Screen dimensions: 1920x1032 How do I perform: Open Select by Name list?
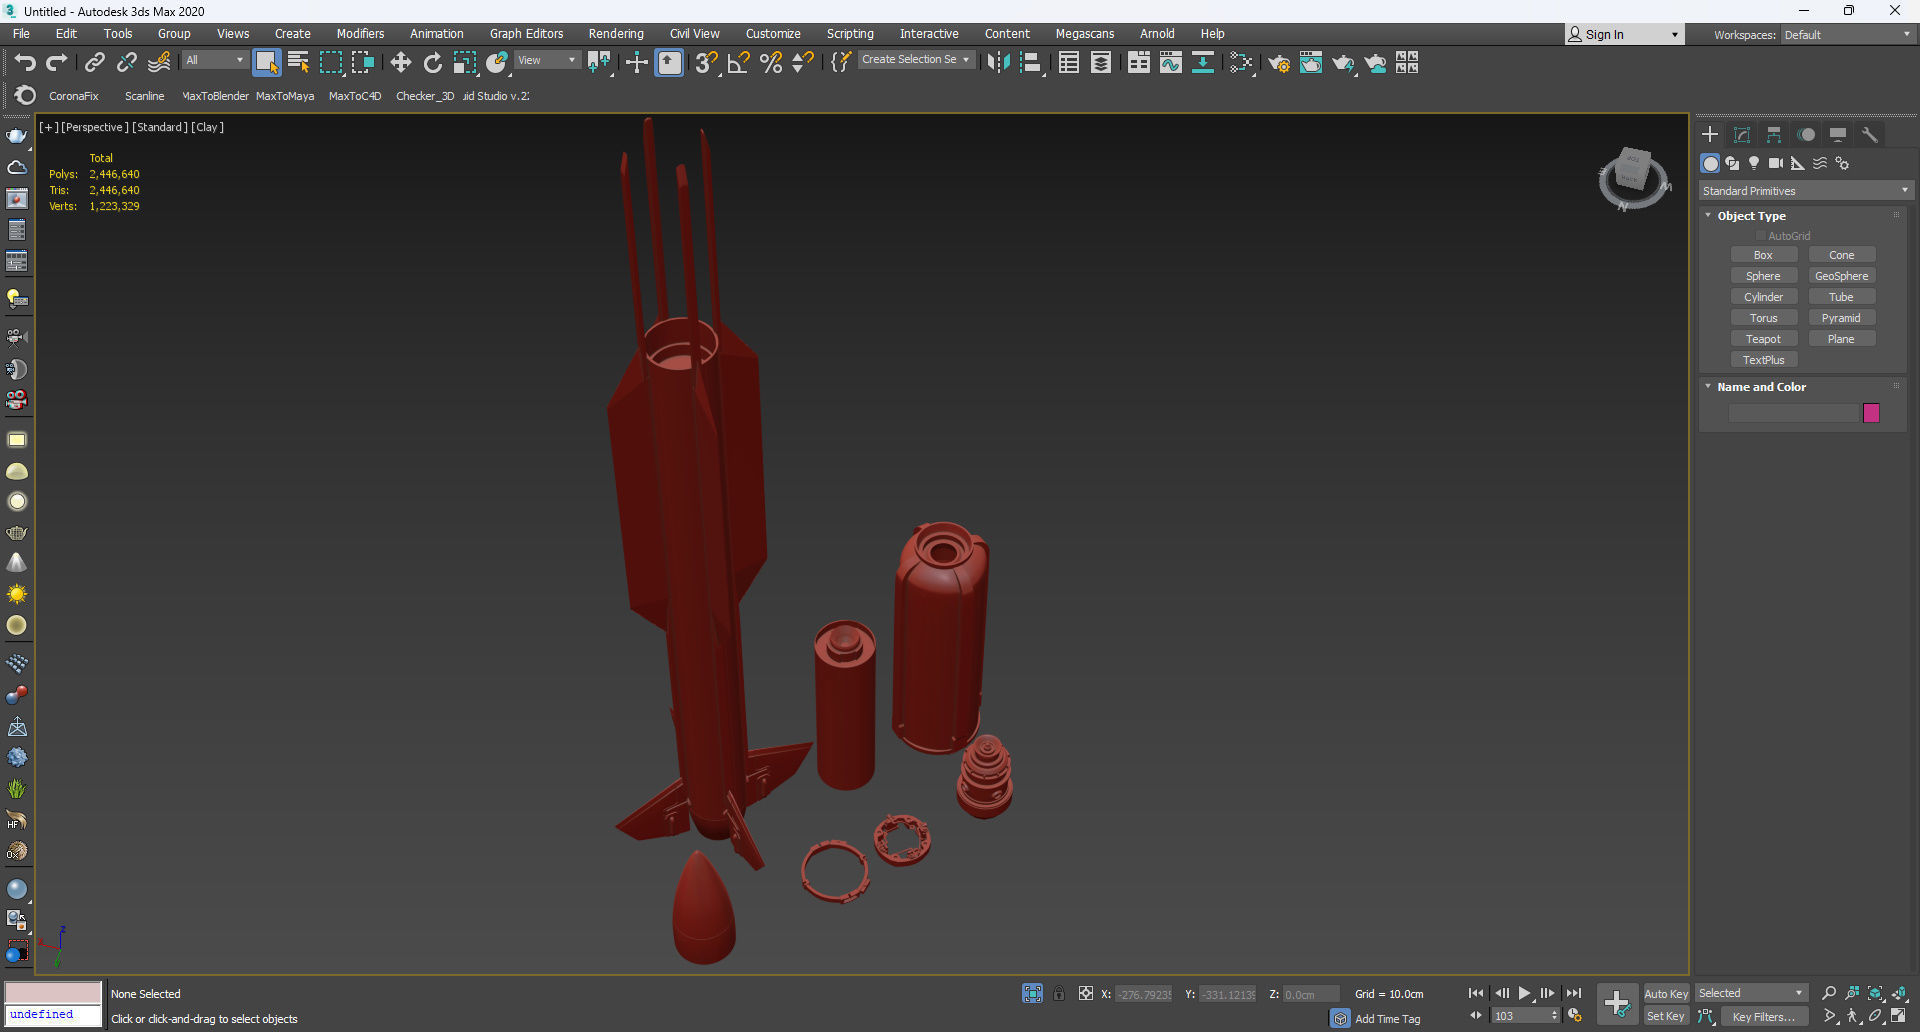click(298, 63)
